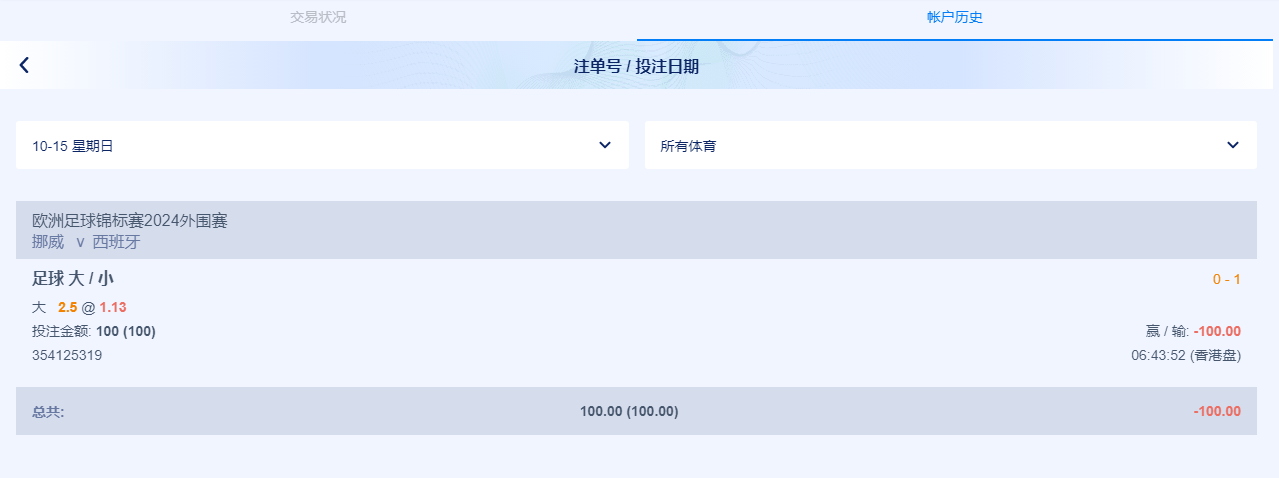Click the 赢 / 输 -100.00 result
Image resolution: width=1279 pixels, height=478 pixels.
(x=1193, y=331)
